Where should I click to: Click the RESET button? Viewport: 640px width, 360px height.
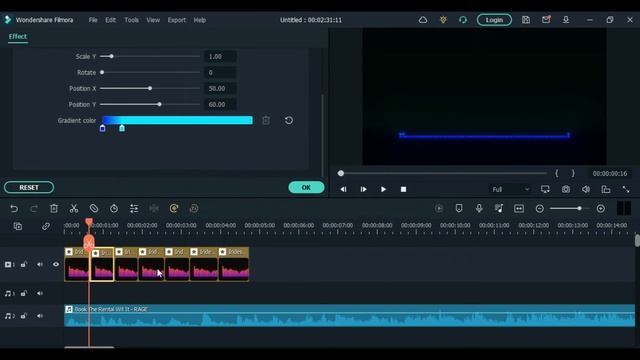click(29, 187)
